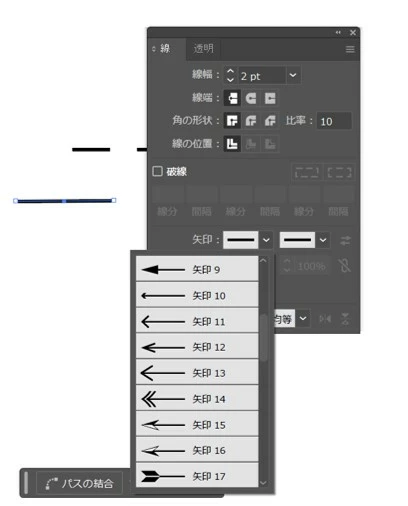Screen dimensions: 408x506
Task: Select 矢印 14 from the arrow list
Action: (197, 399)
